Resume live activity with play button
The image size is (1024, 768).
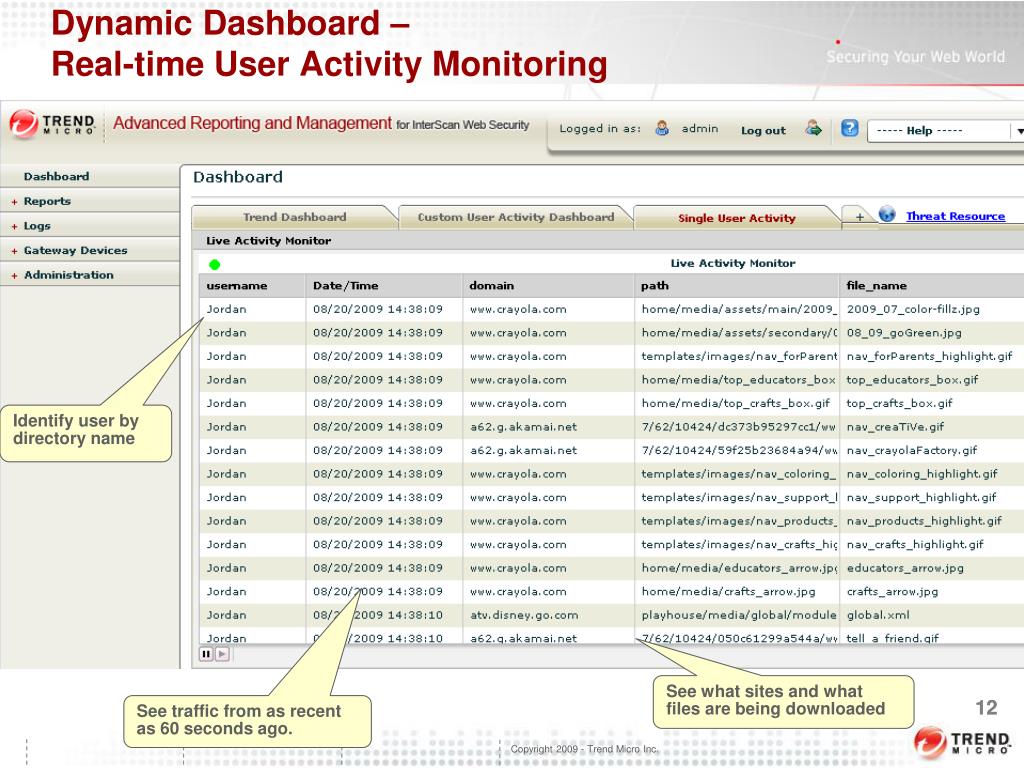point(222,654)
